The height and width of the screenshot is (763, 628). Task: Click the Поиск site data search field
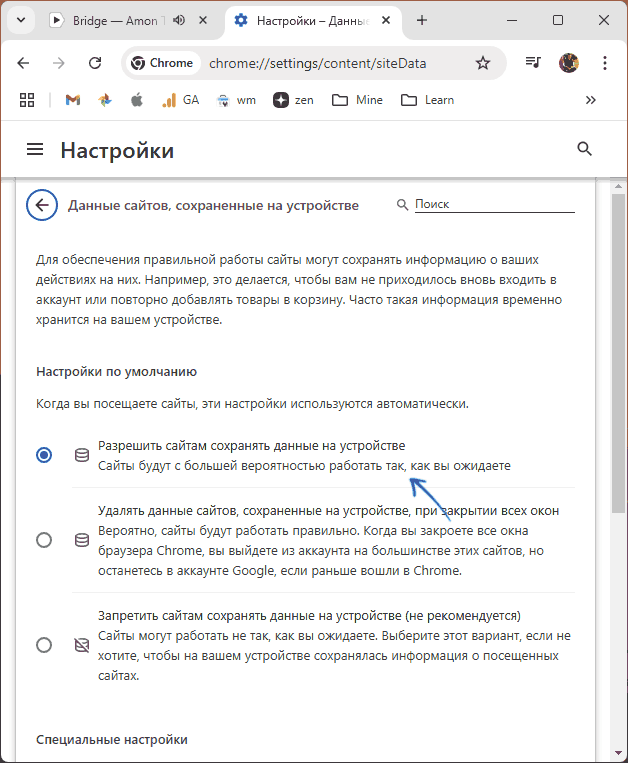494,204
